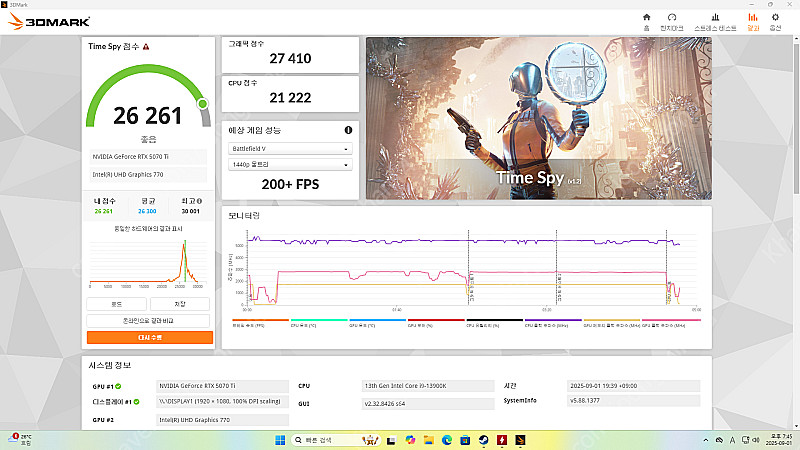Open the Results bar chart icon

(x=753, y=17)
